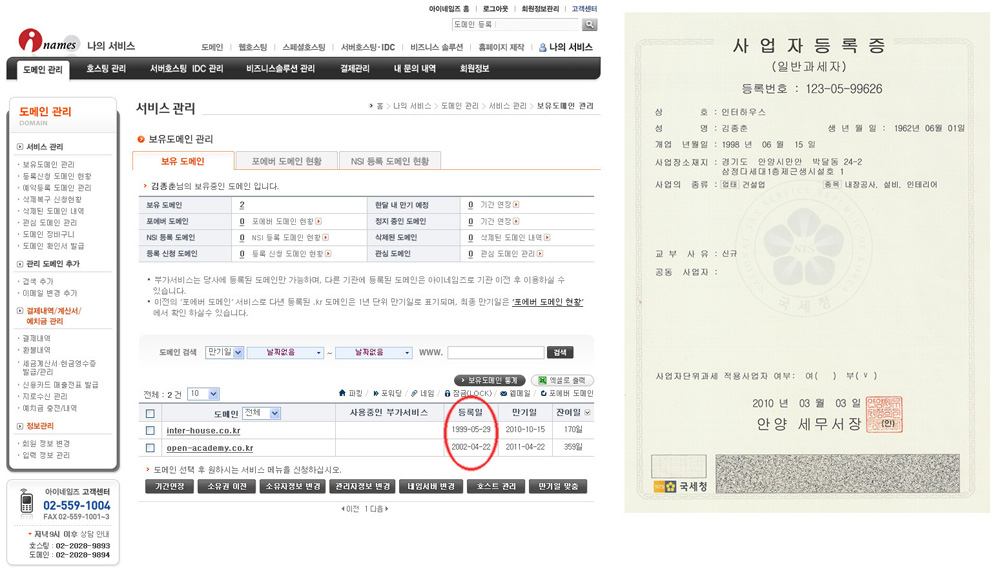Open the first 날짜없음 start date picker

click(x=285, y=353)
